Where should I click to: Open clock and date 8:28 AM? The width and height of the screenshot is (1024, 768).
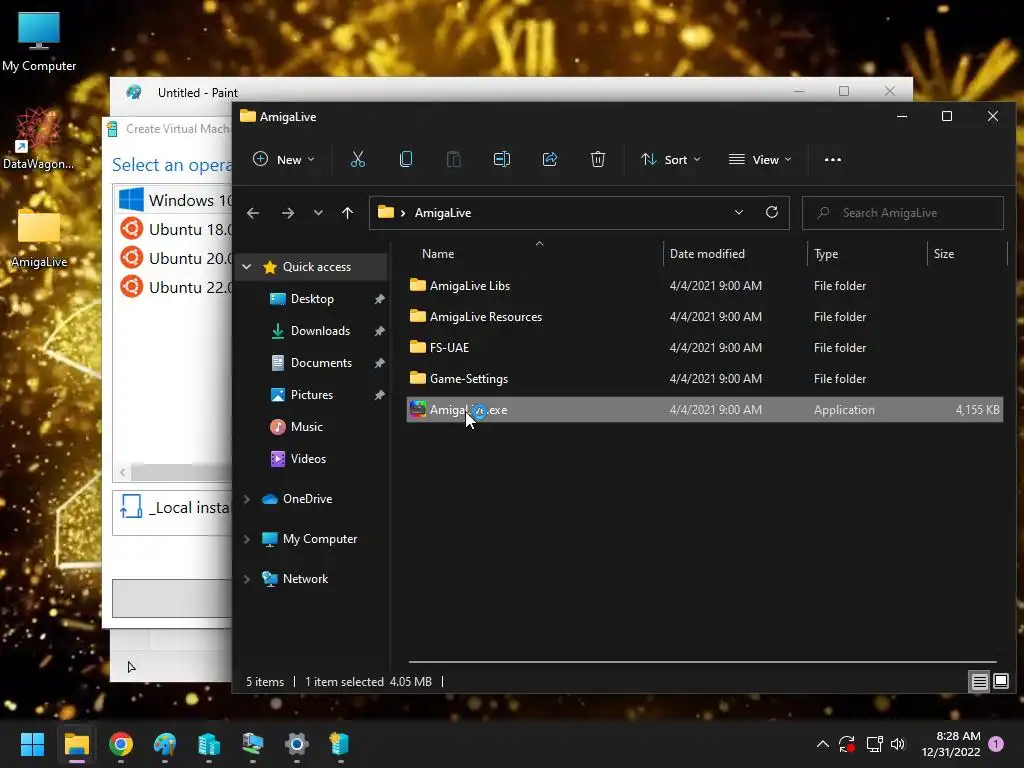coord(951,744)
